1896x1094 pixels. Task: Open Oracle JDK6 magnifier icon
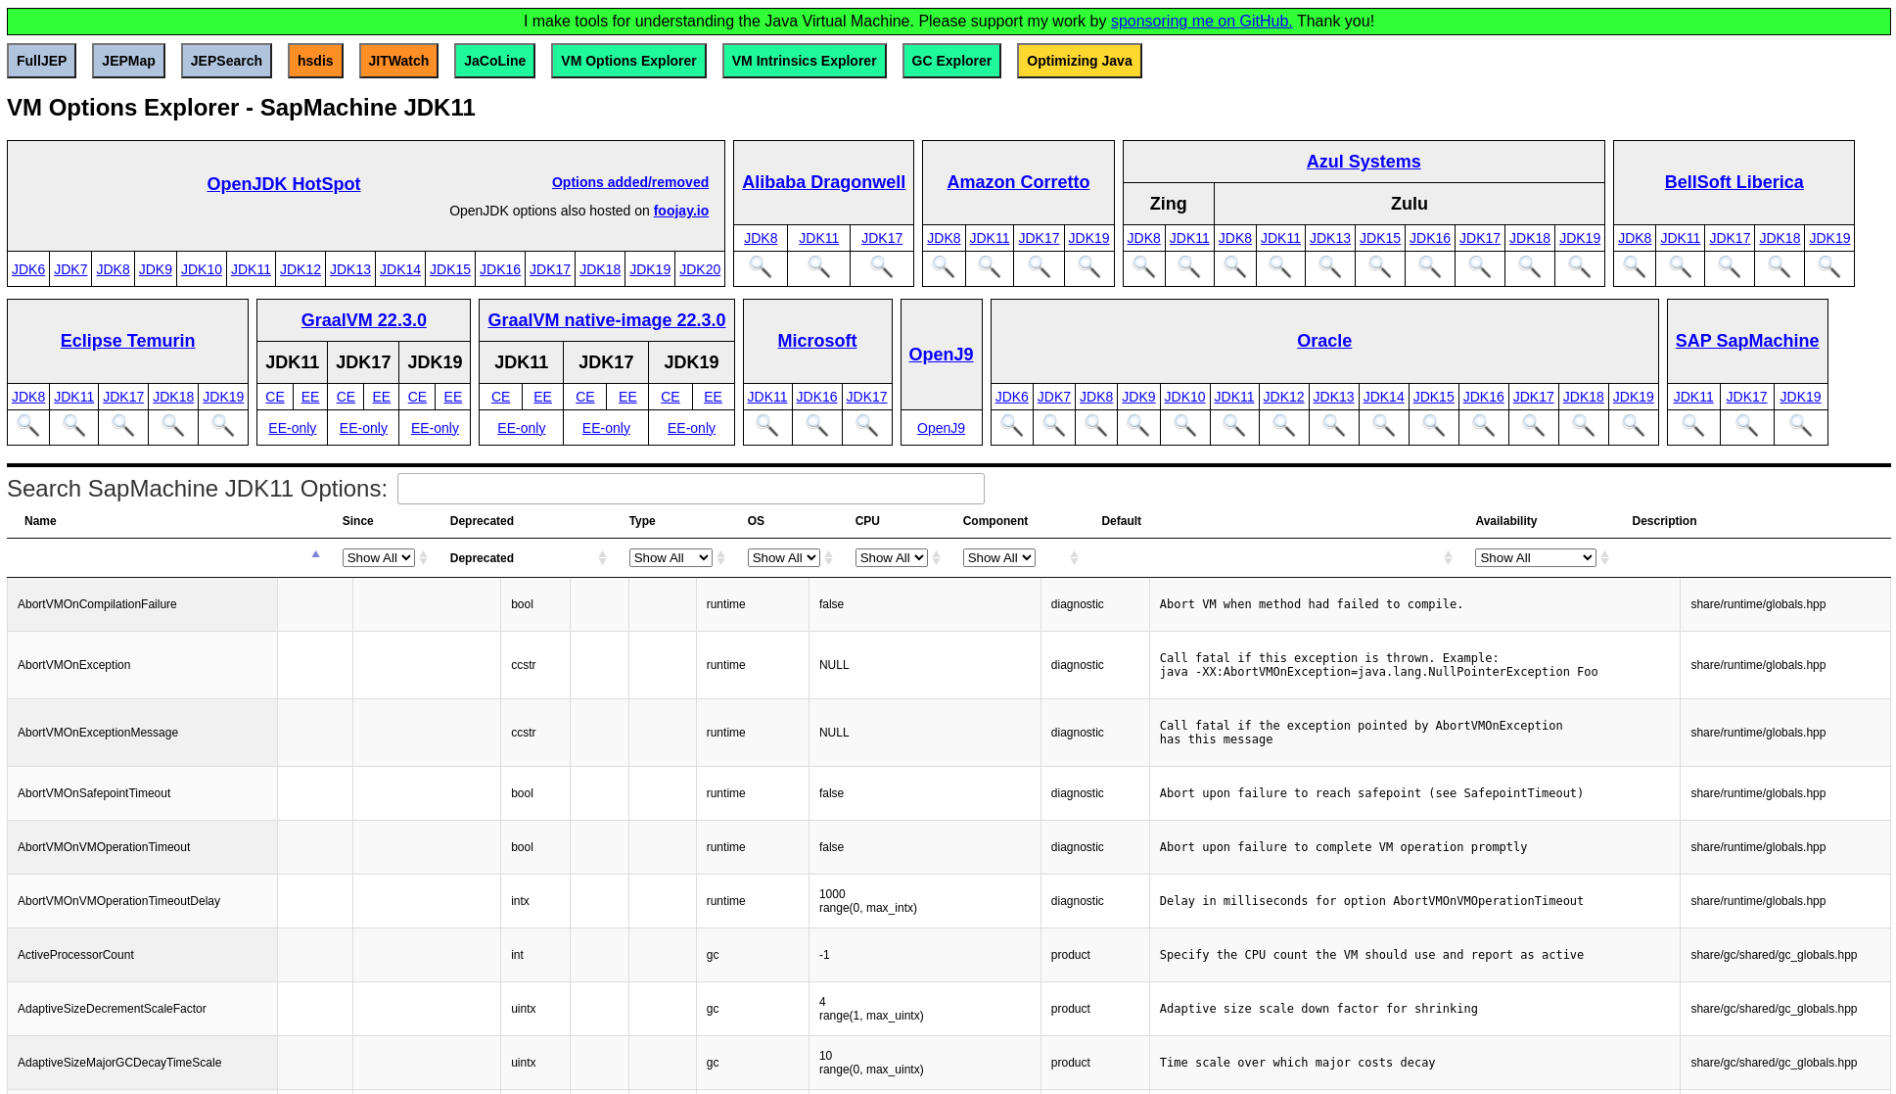tap(1011, 426)
